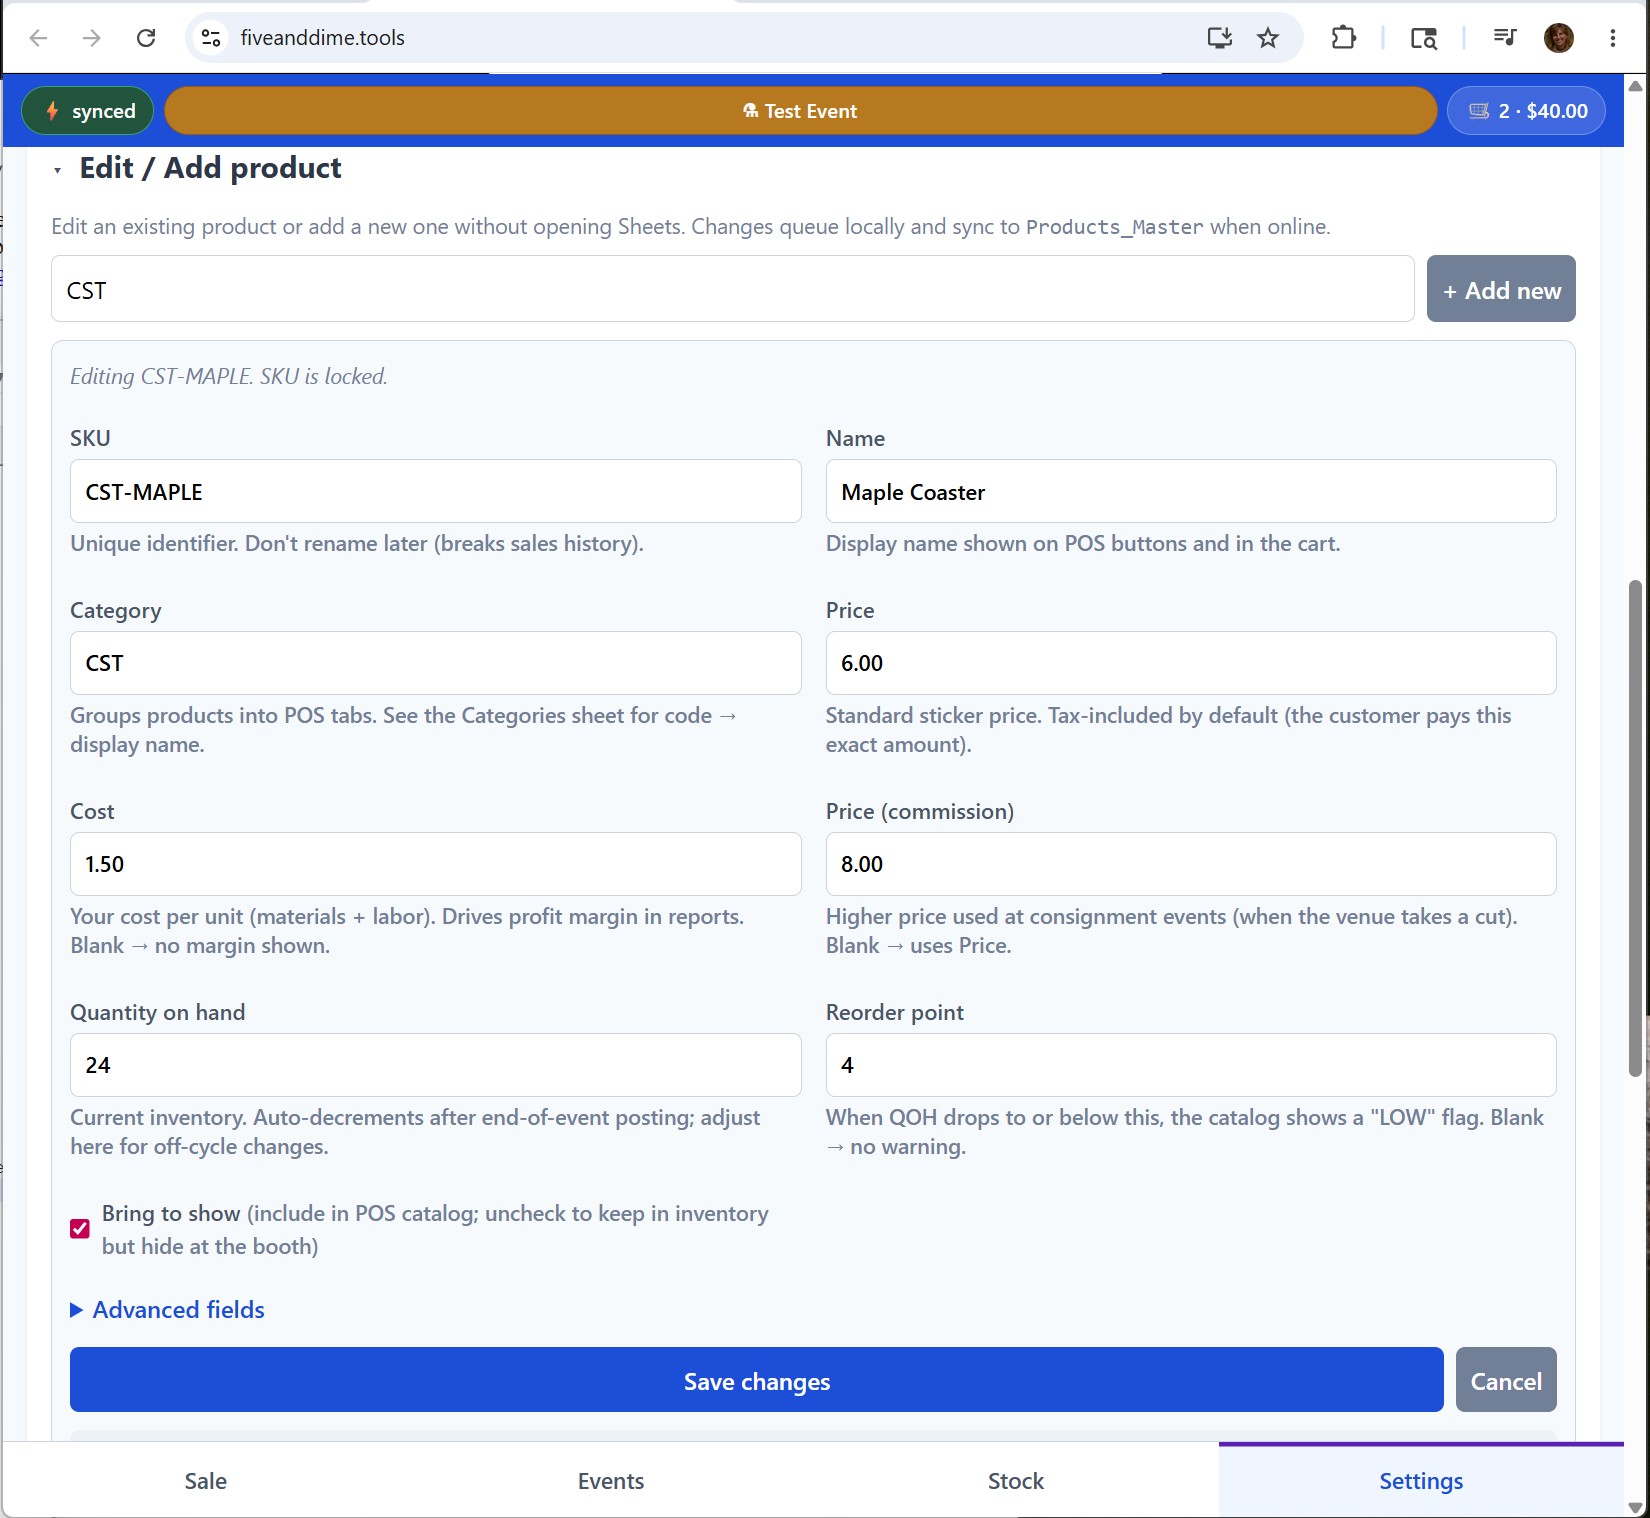Screen dimensions: 1650x1518
Task: Switch to the Events tab
Action: click(611, 1480)
